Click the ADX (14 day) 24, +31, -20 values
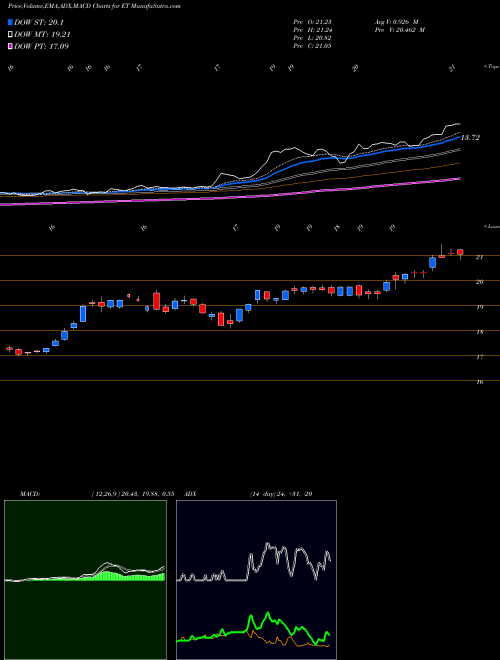Screen dimensions: 500x660 pyautogui.click(x=281, y=494)
